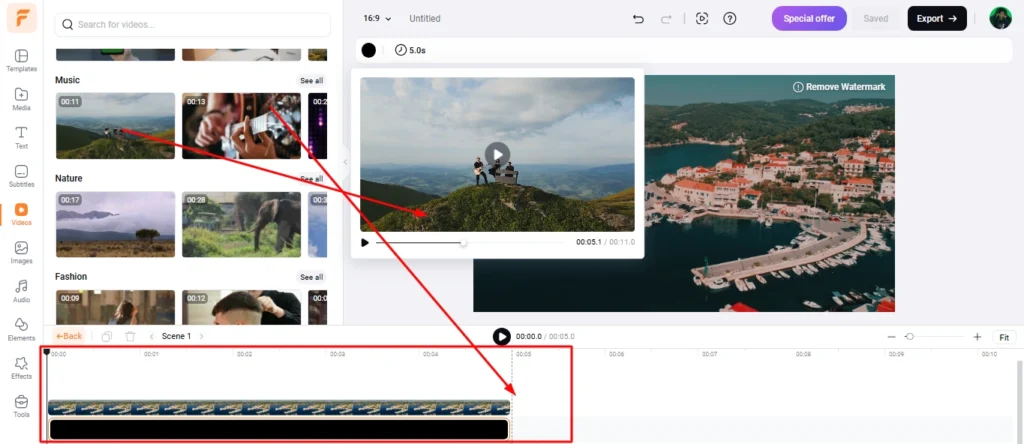The width and height of the screenshot is (1024, 444).
Task: Click Remove Watermark link
Action: point(839,87)
